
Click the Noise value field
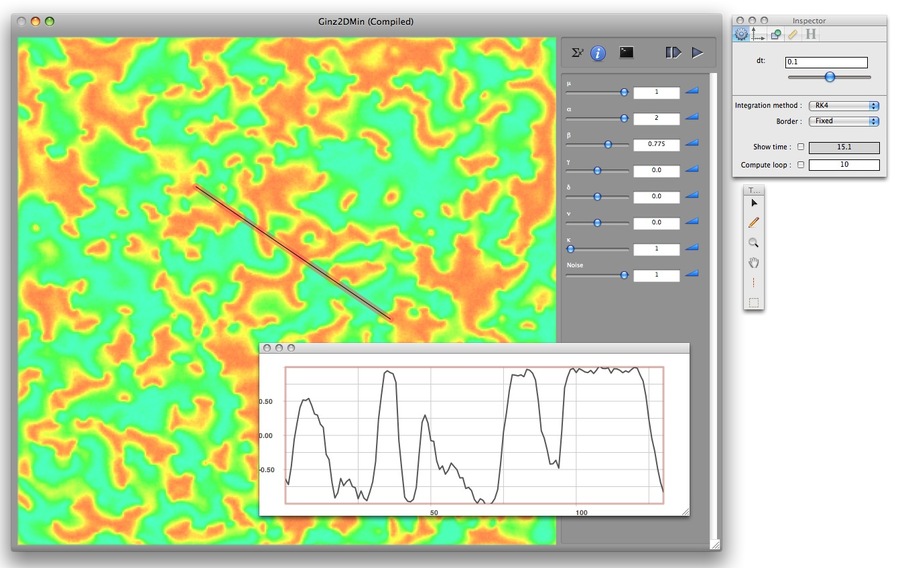(657, 275)
